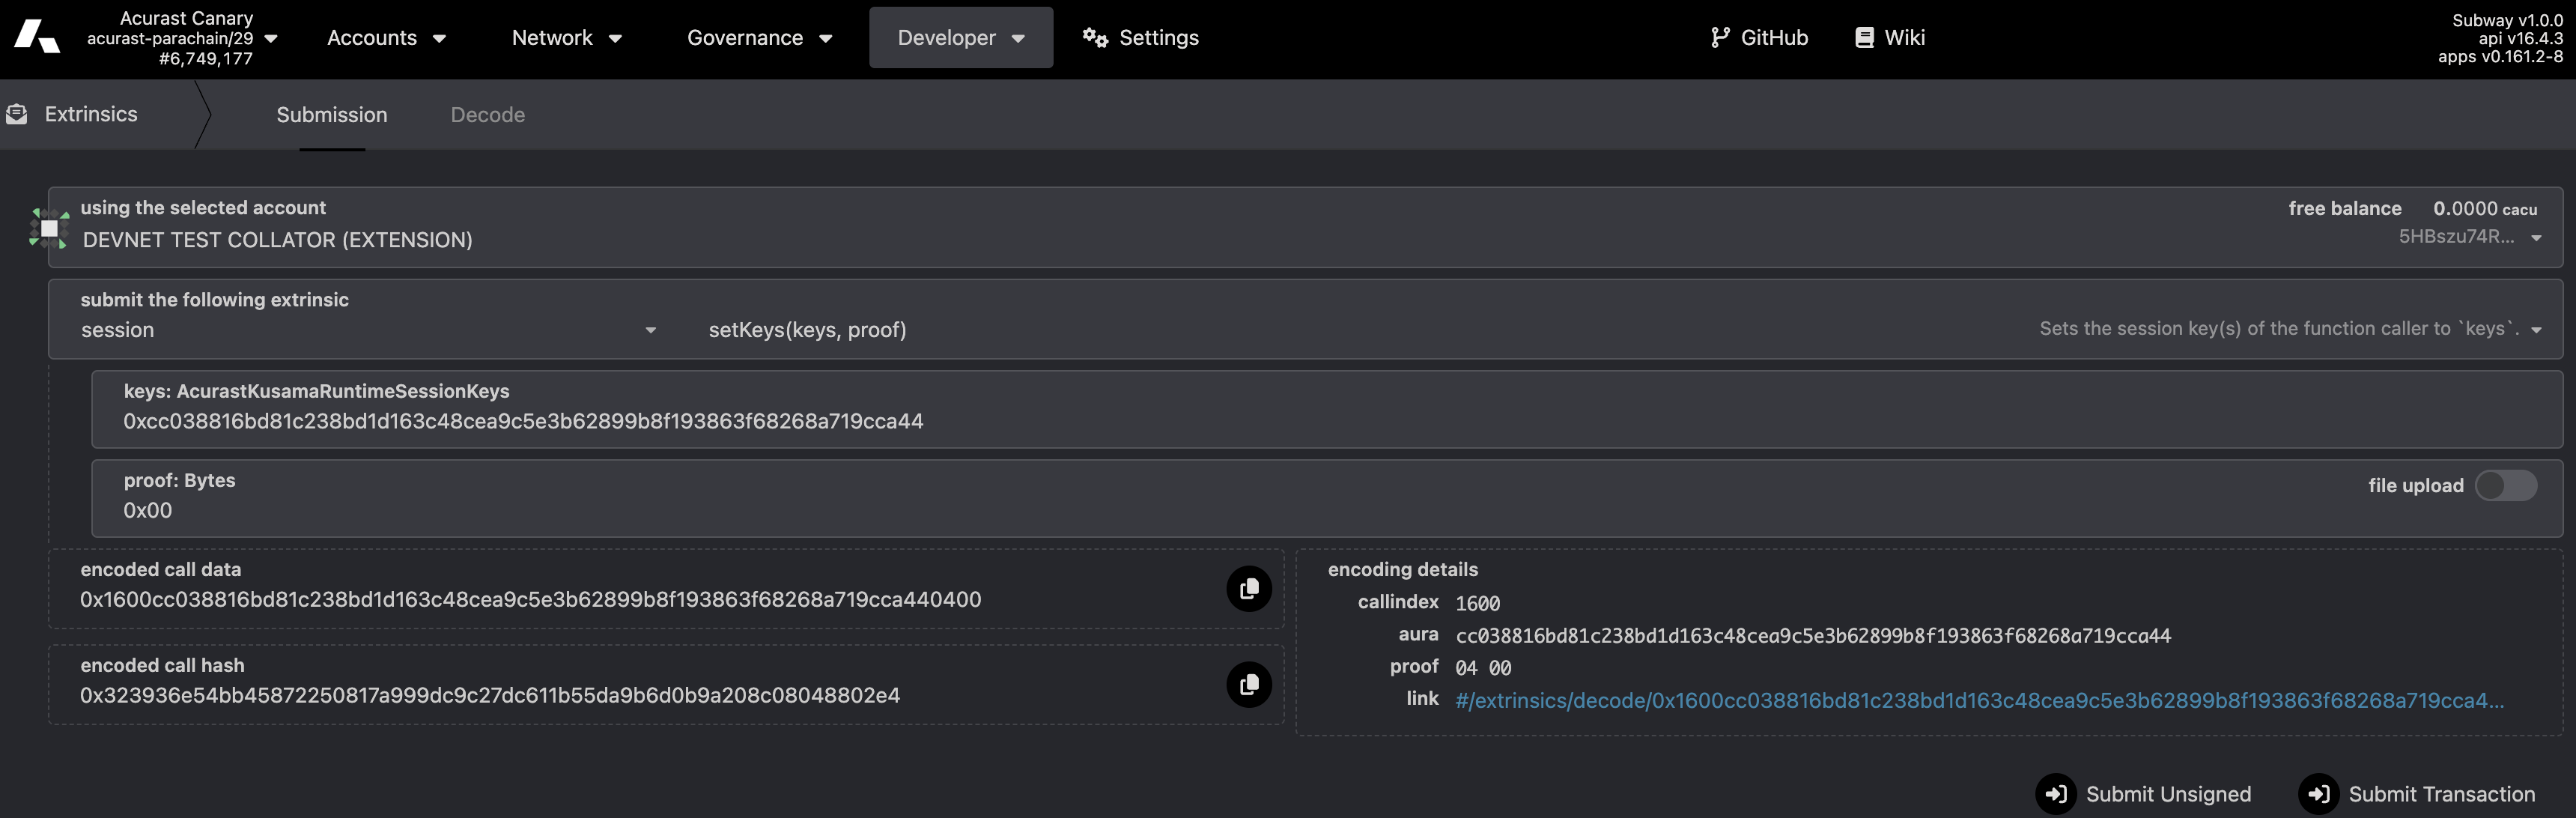Click the Wiki book icon
Screen dimensions: 2576x818
[x=1864, y=37]
